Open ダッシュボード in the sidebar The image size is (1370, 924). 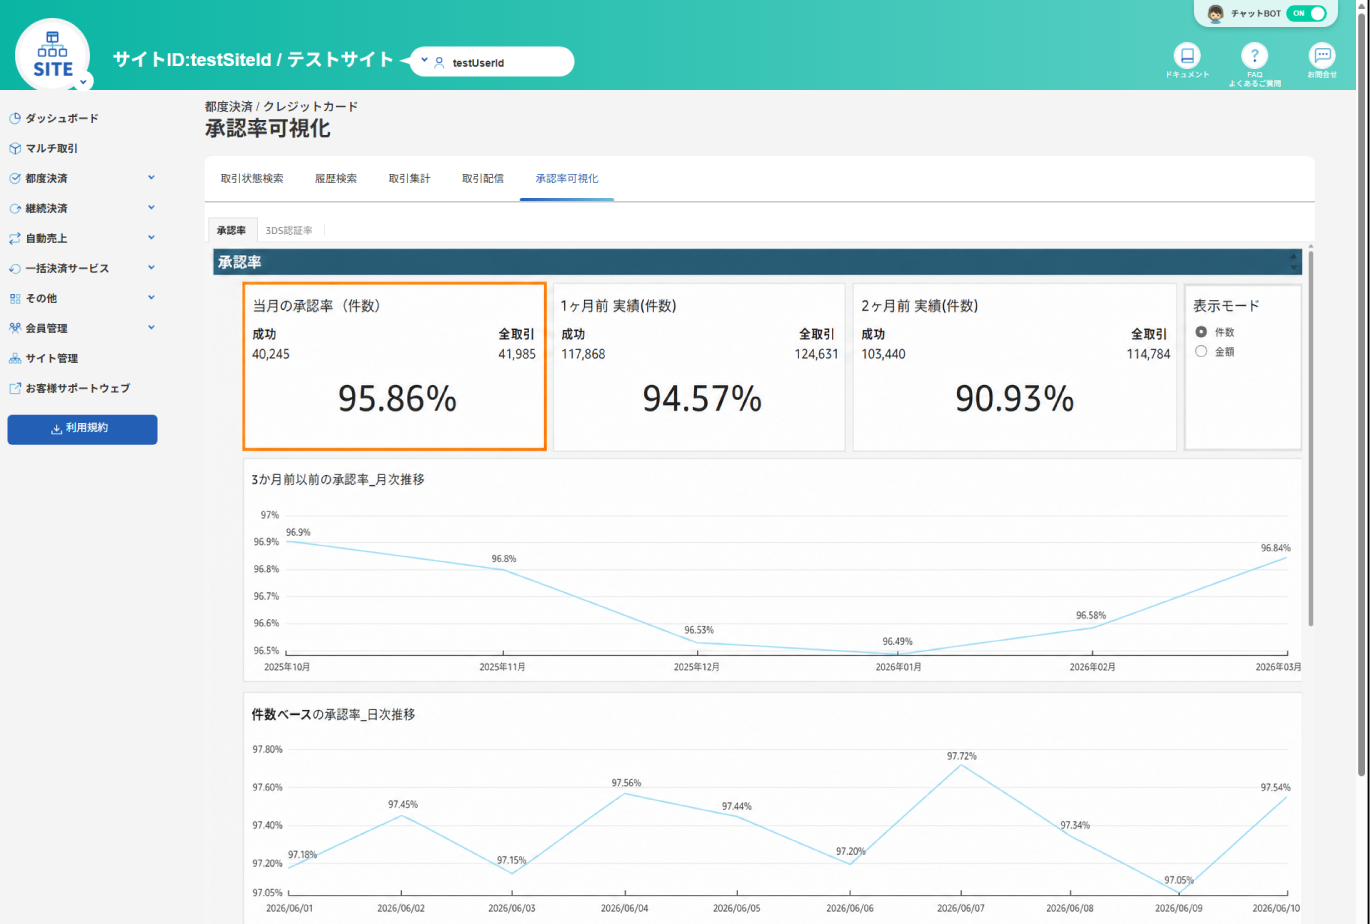pyautogui.click(x=62, y=118)
